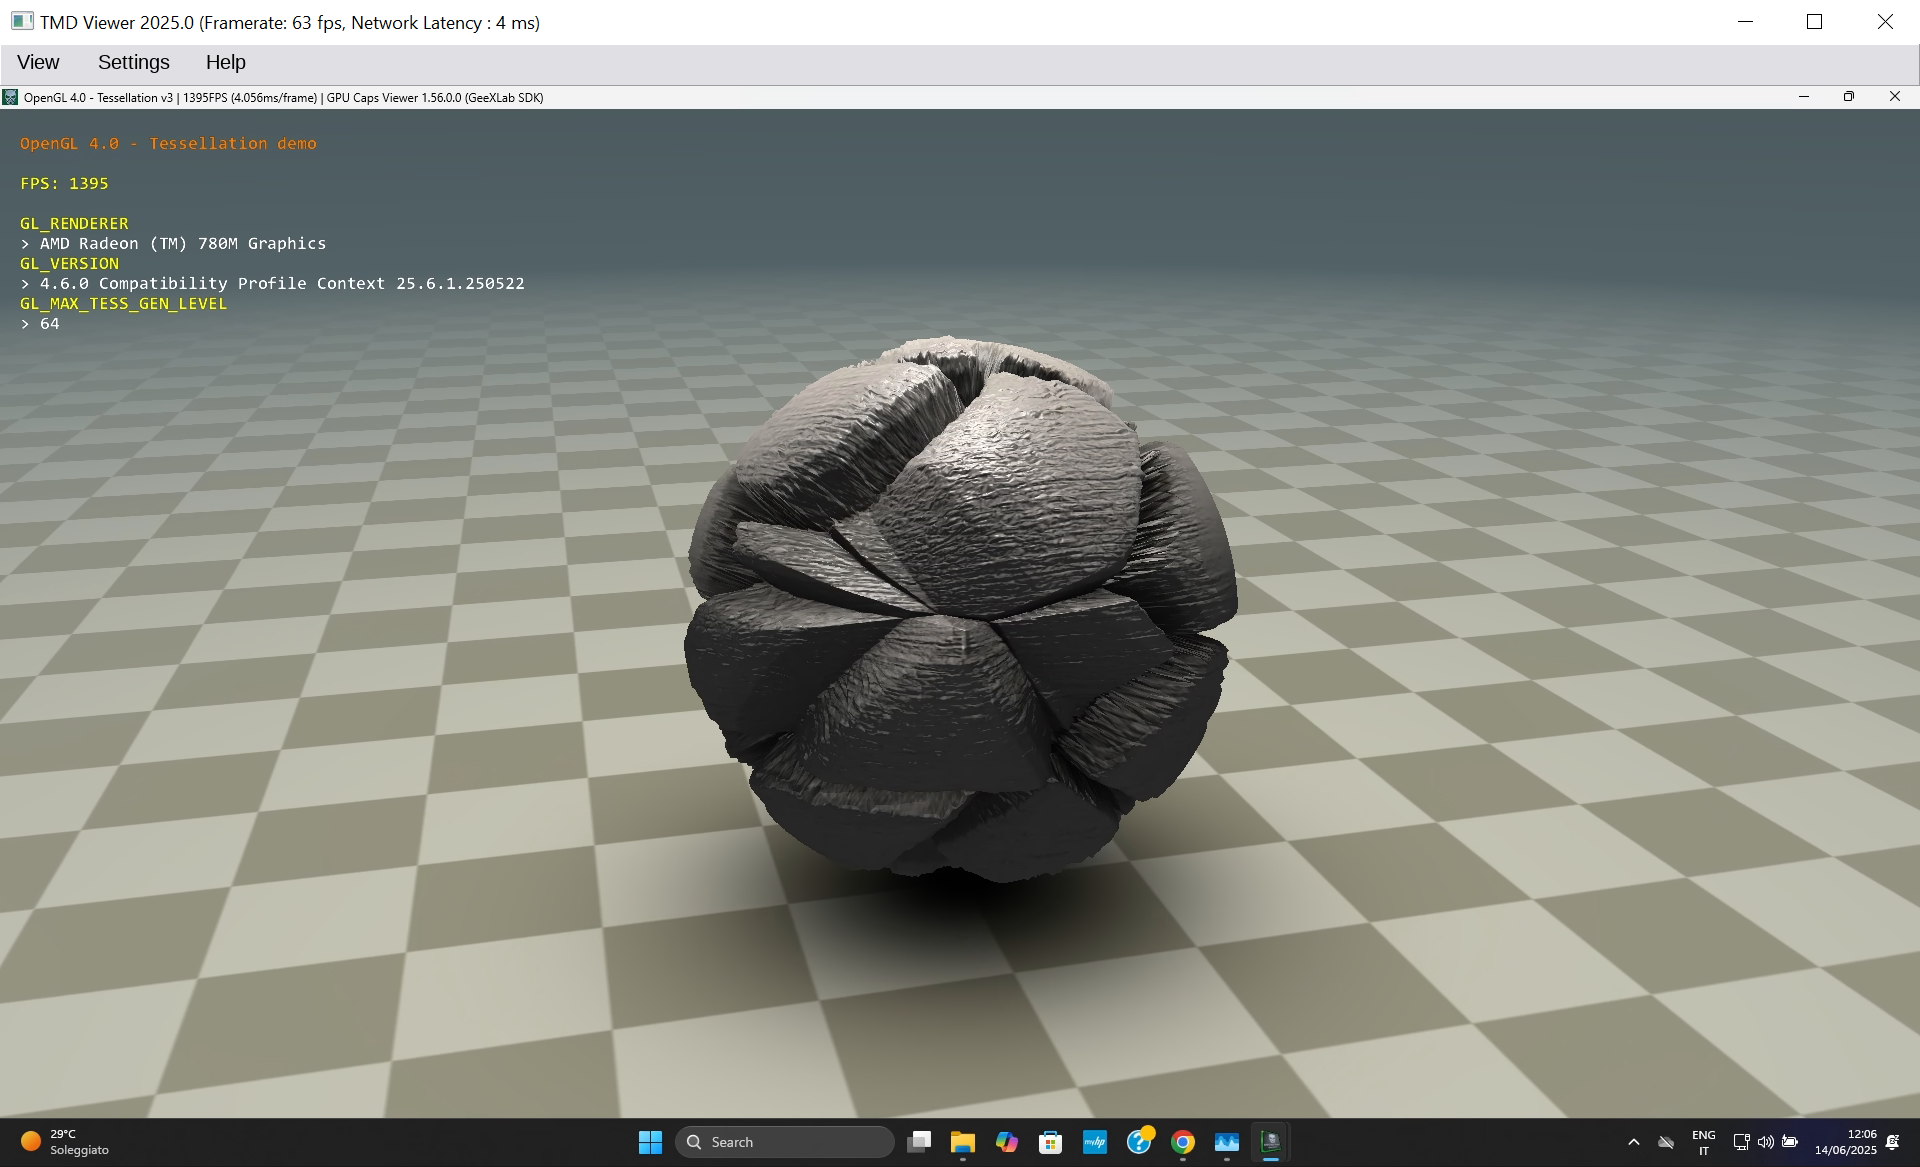Viewport: 1920px width, 1167px height.
Task: Click the TMD Viewer title bar icon
Action: (22, 22)
